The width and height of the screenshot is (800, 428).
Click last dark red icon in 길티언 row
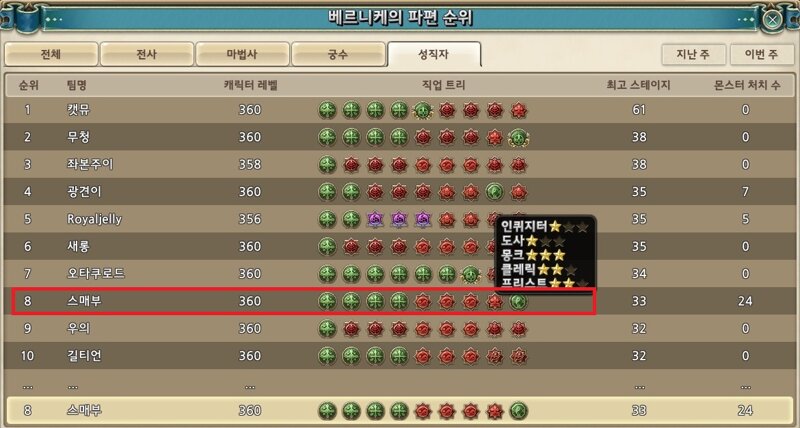pos(519,356)
